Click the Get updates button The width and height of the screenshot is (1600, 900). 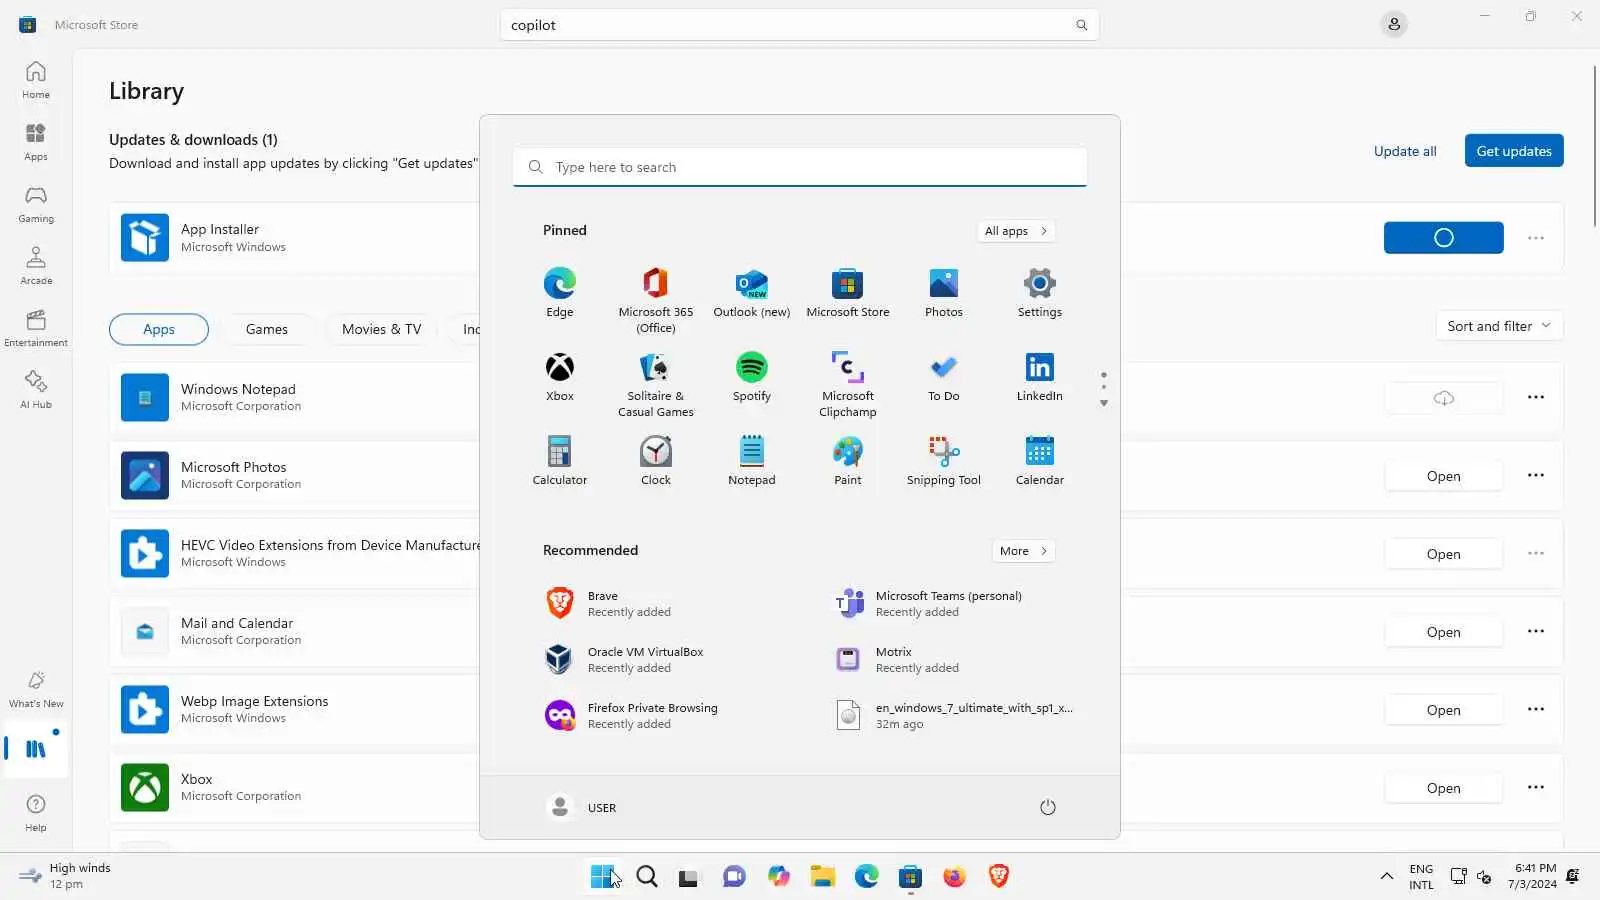coord(1514,151)
